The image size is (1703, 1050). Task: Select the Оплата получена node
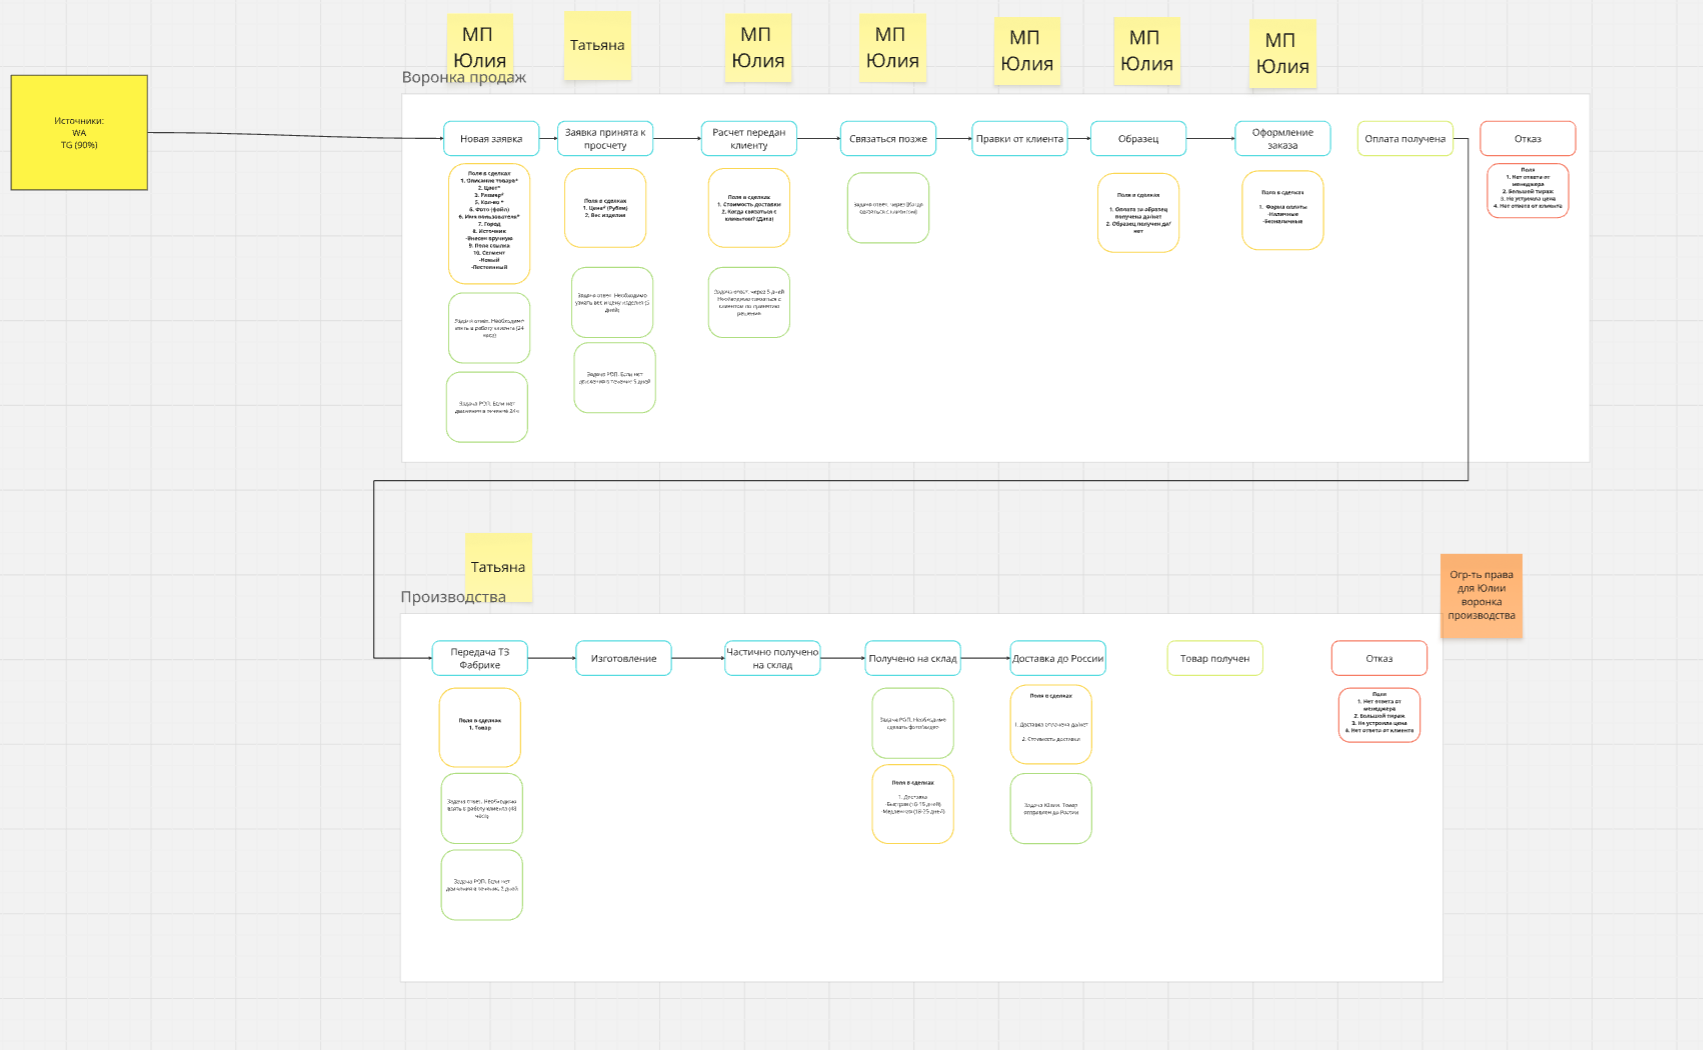coord(1405,139)
